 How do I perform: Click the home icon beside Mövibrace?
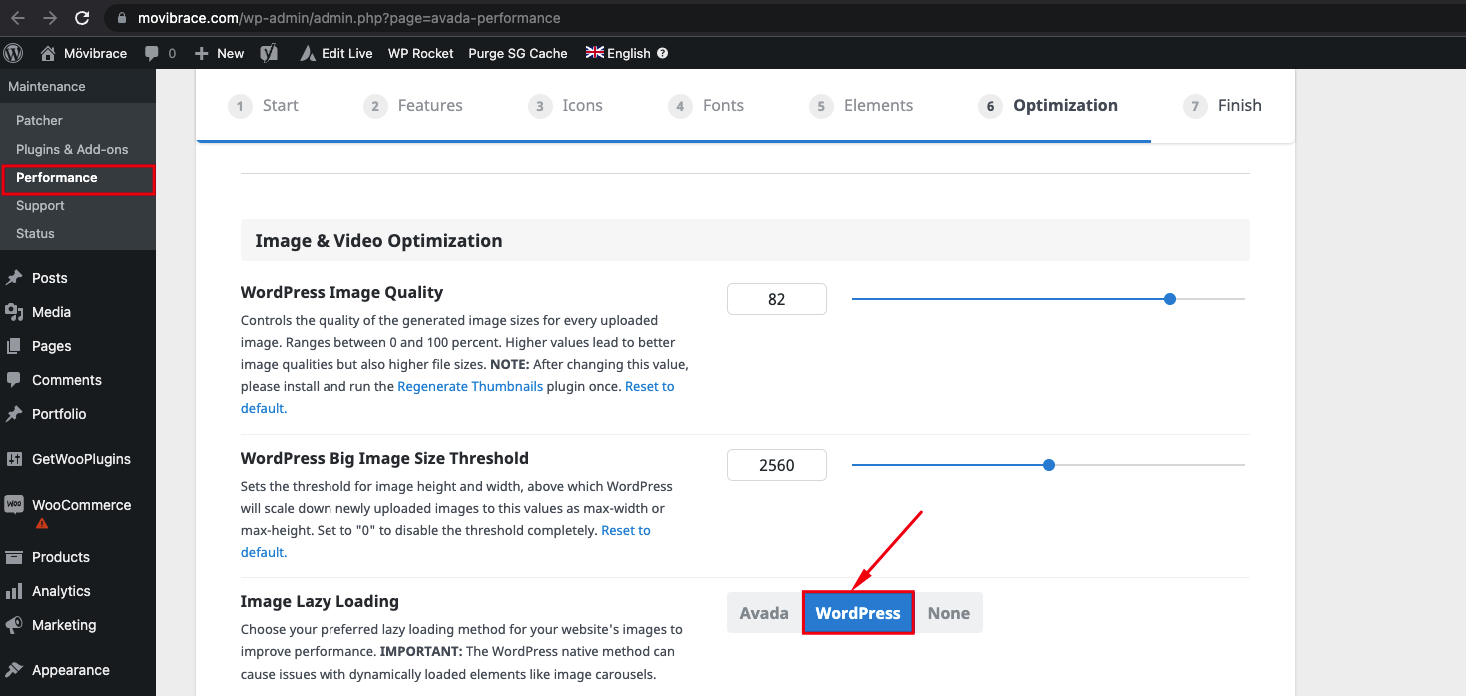48,53
